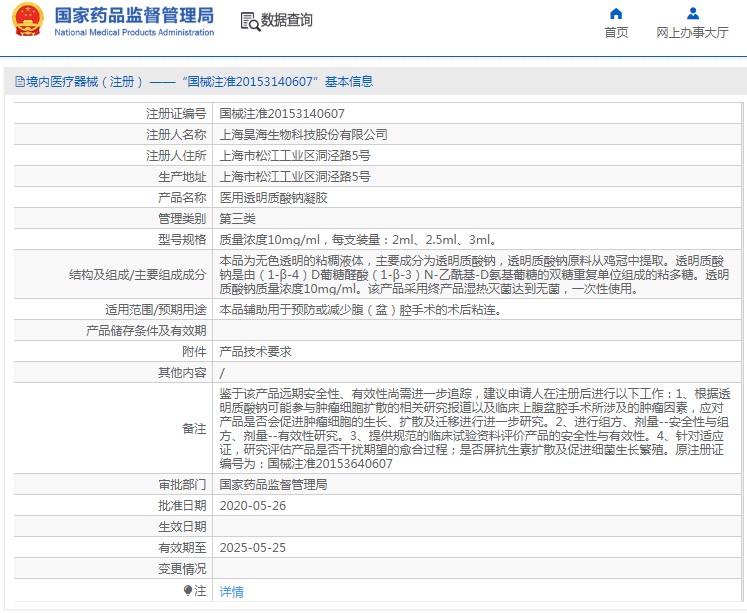Click the 网上办事大厅 person icon
Viewport: 747px width, 613px height.
[692, 14]
